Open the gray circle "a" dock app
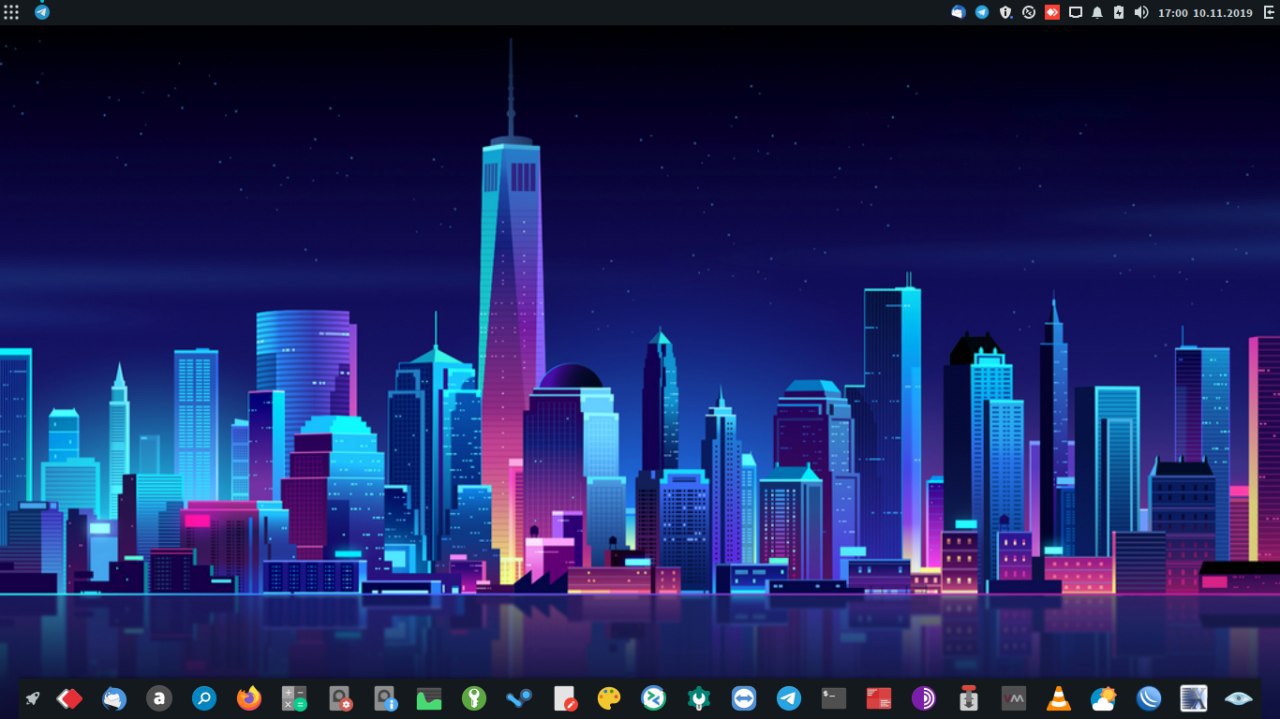Image resolution: width=1280 pixels, height=719 pixels. [x=159, y=698]
